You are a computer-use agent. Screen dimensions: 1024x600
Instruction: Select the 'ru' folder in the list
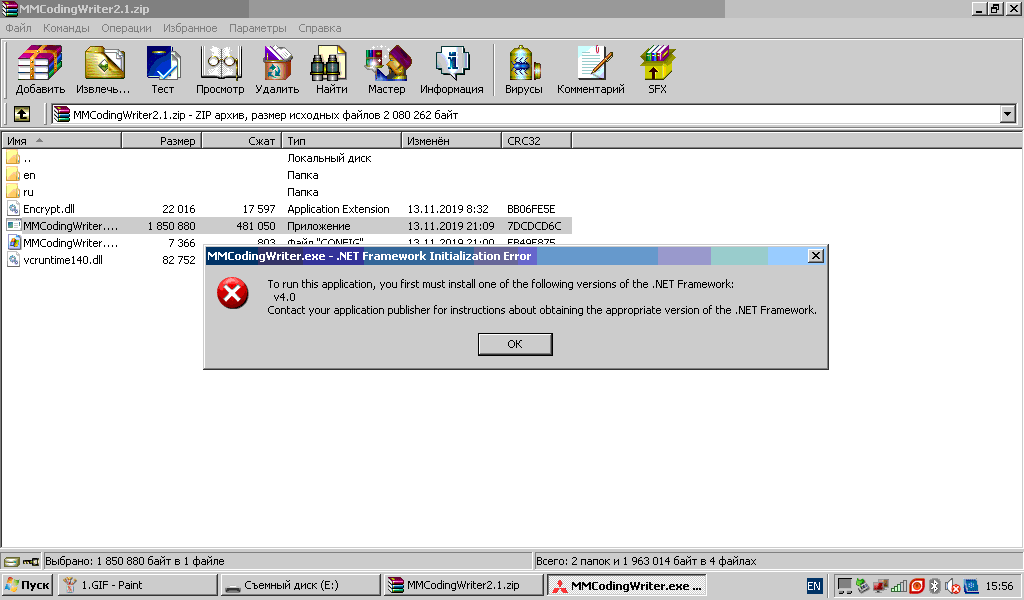click(287, 192)
